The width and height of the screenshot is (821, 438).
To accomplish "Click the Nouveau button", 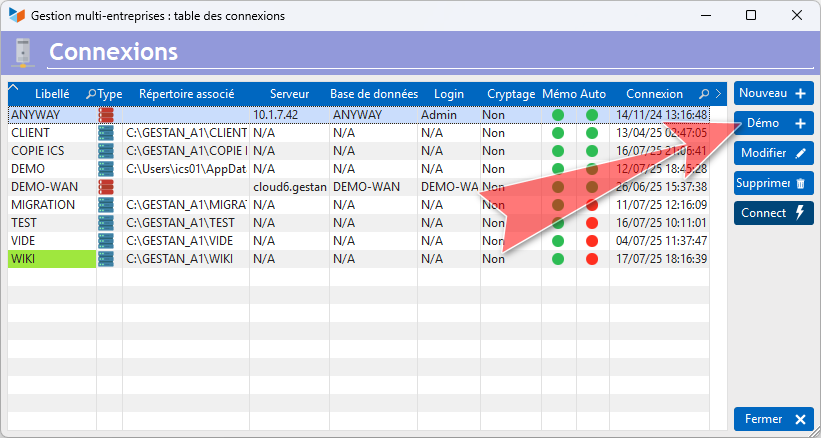I will (x=774, y=93).
